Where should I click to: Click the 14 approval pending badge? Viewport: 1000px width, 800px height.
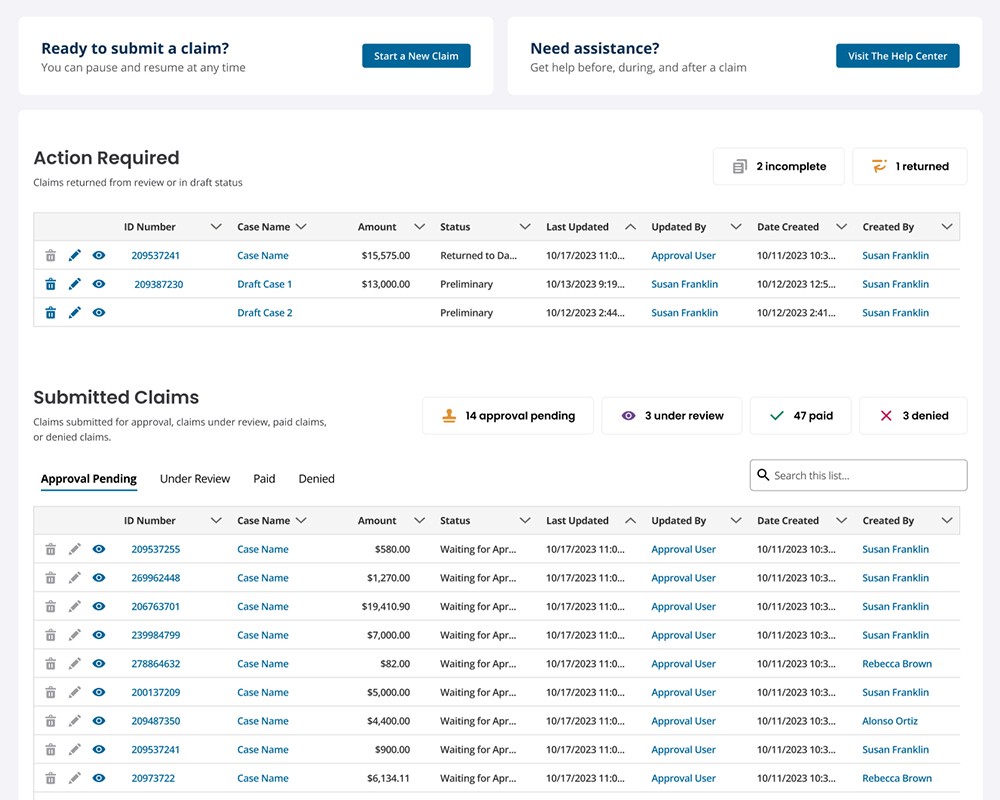[x=508, y=416]
